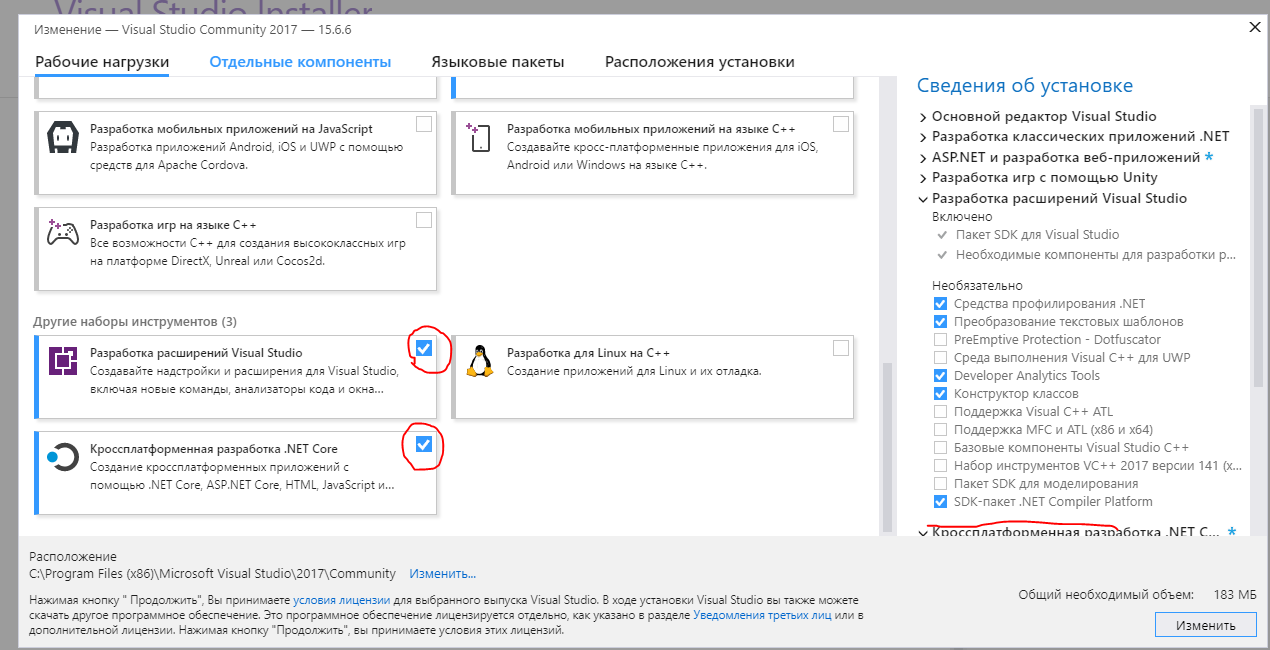This screenshot has height=650, width=1270.
Task: Enable PreEmptive Protection - Dotfuscator option
Action: tap(940, 339)
